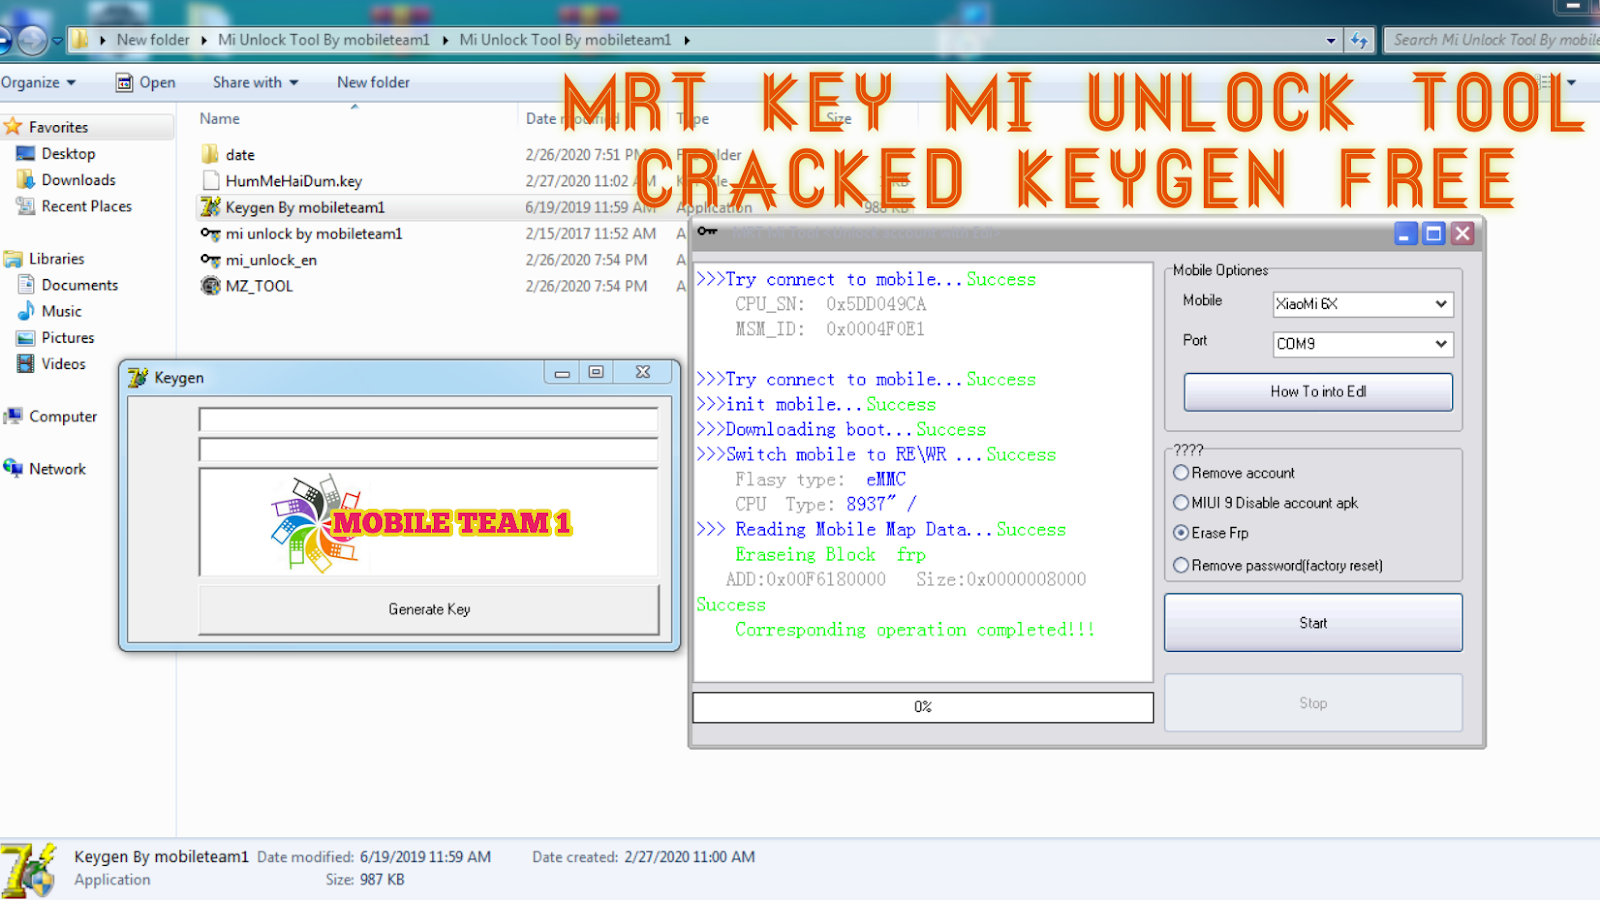The image size is (1600, 900).
Task: Click the 0% progress bar
Action: pyautogui.click(x=922, y=707)
